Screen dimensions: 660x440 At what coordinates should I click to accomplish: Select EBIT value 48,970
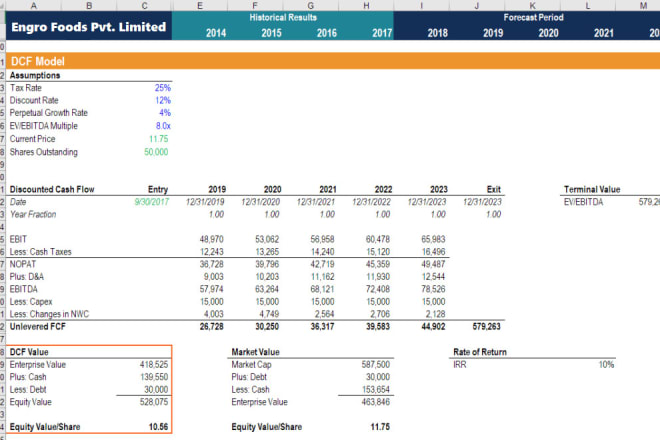[211, 239]
